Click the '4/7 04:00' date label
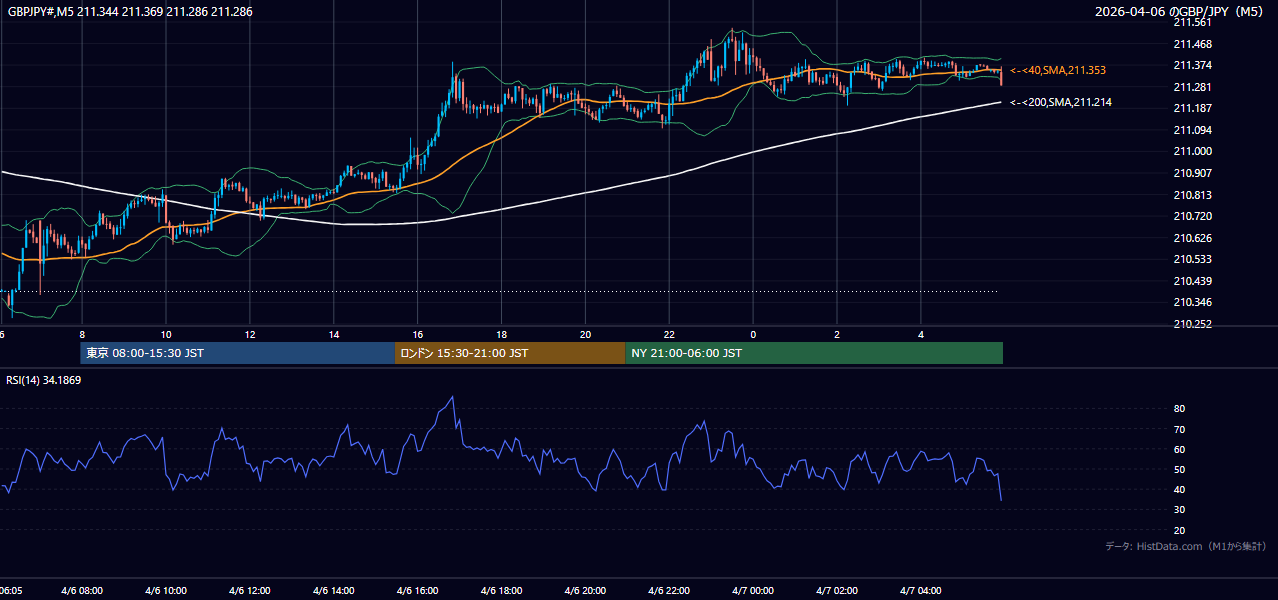 921,591
